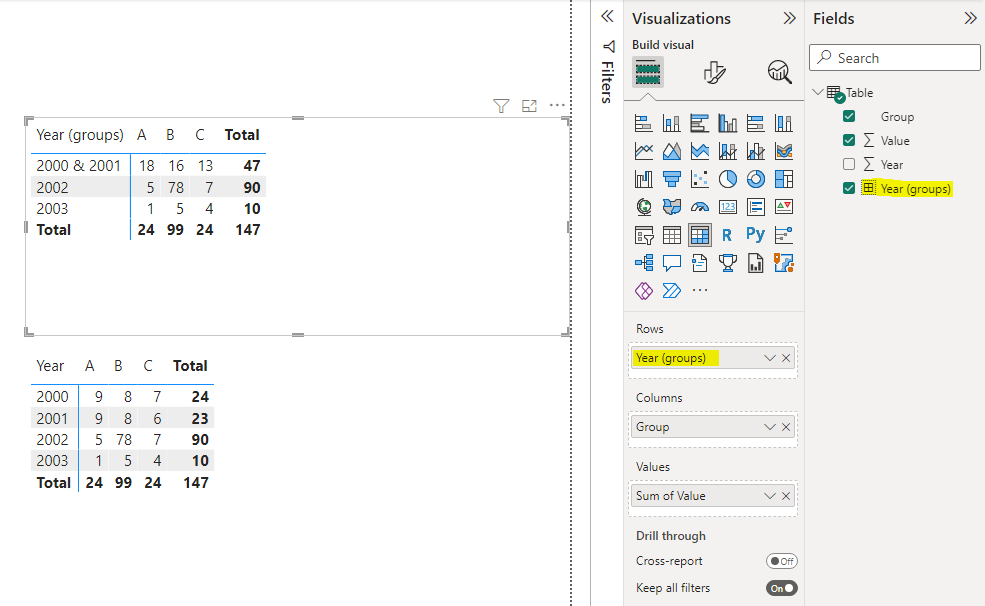Select the stacked bar chart visual
985x606 pixels.
643,123
